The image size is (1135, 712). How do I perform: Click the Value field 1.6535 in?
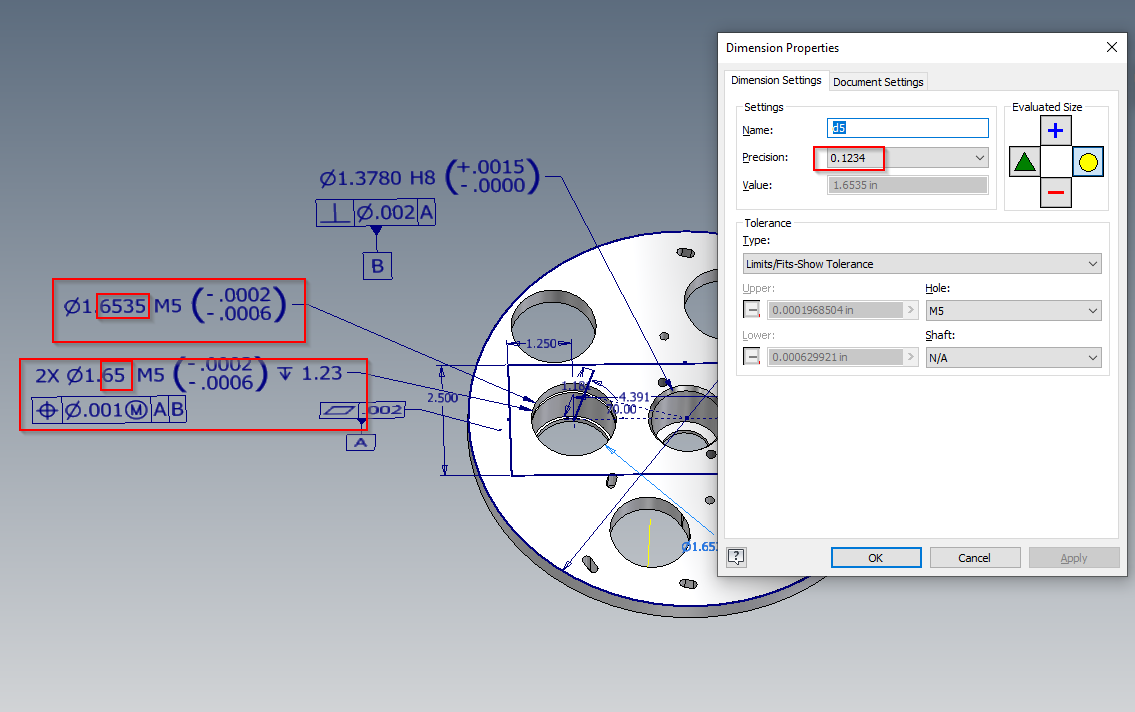[908, 185]
